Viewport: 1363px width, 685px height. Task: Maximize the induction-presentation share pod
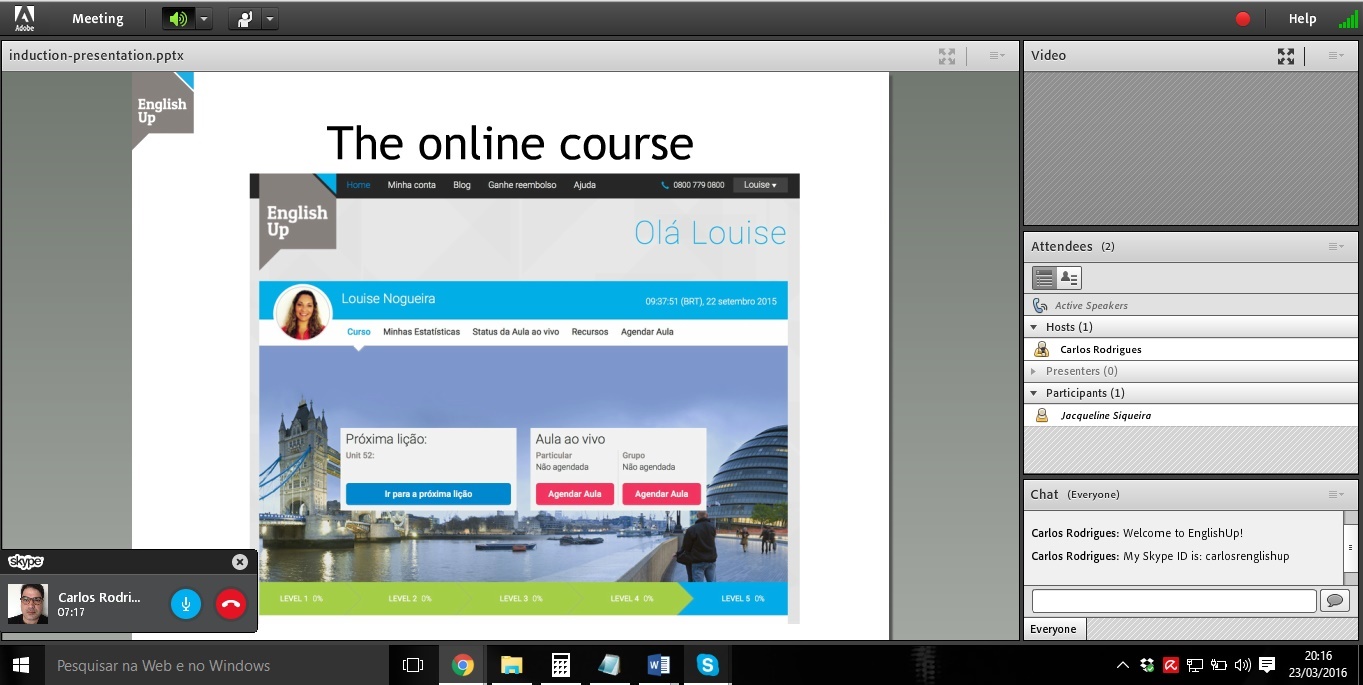947,56
